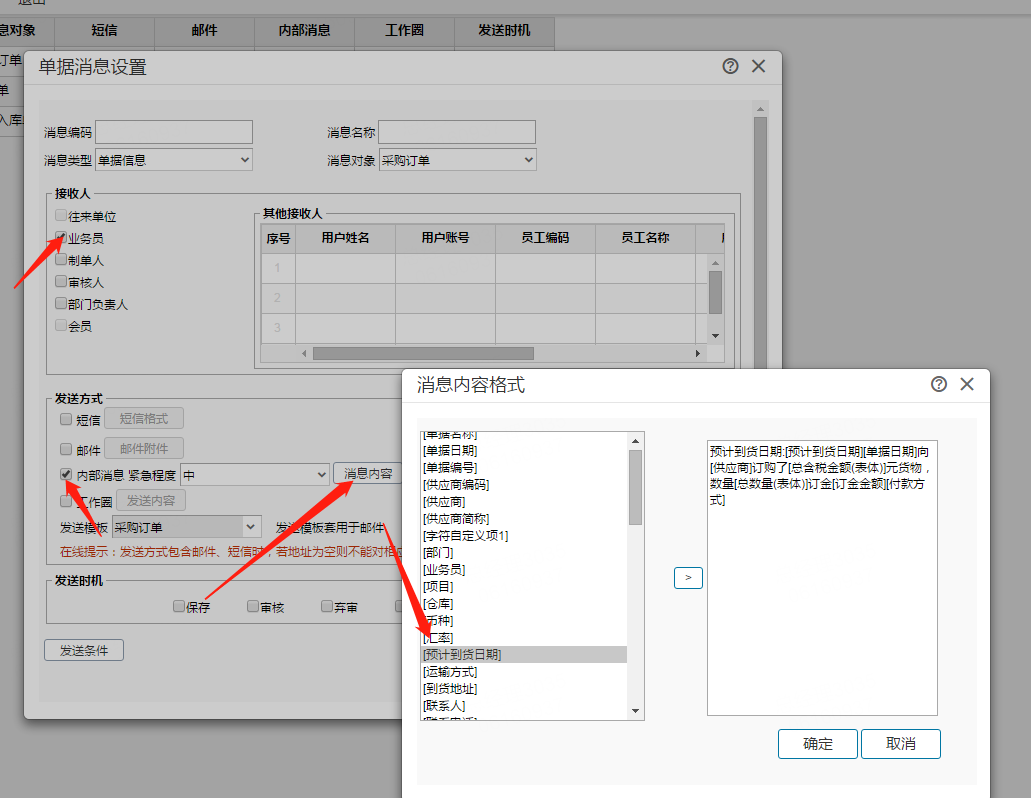The image size is (1031, 798).
Task: Close the 单据消息设置 dialog
Action: tap(758, 66)
